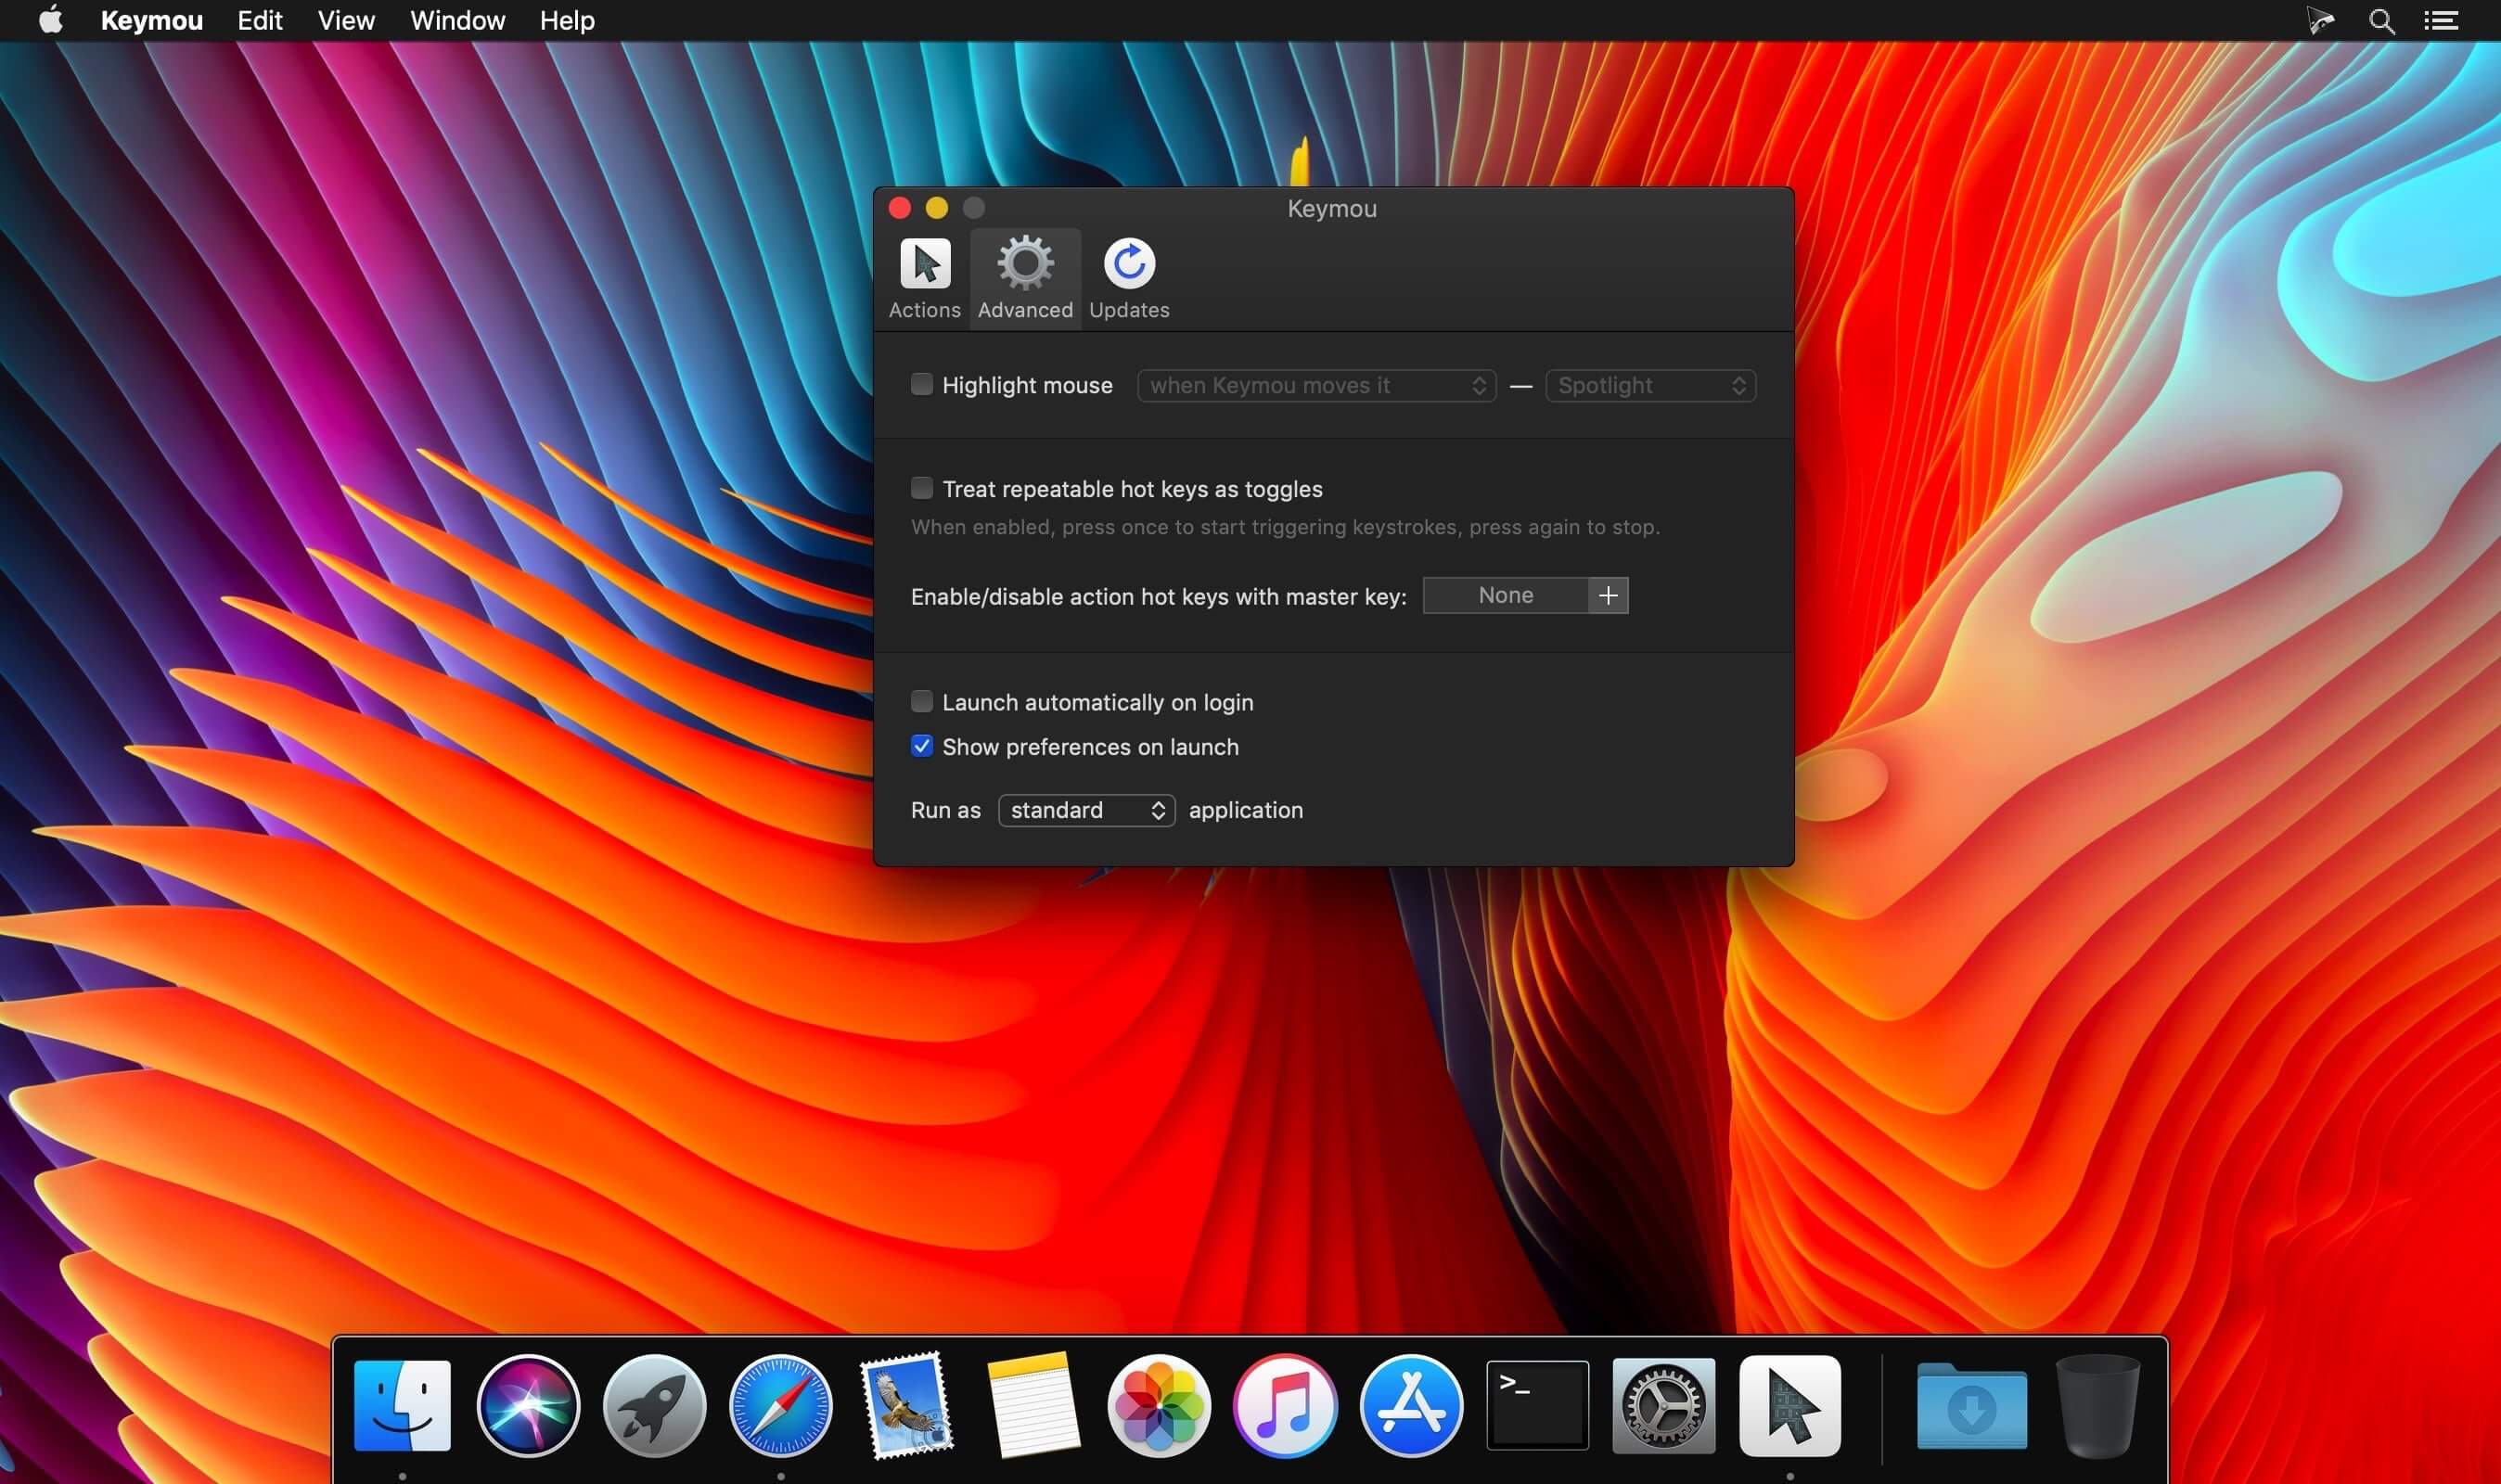Open the Run as standard dropdown

coord(1086,810)
